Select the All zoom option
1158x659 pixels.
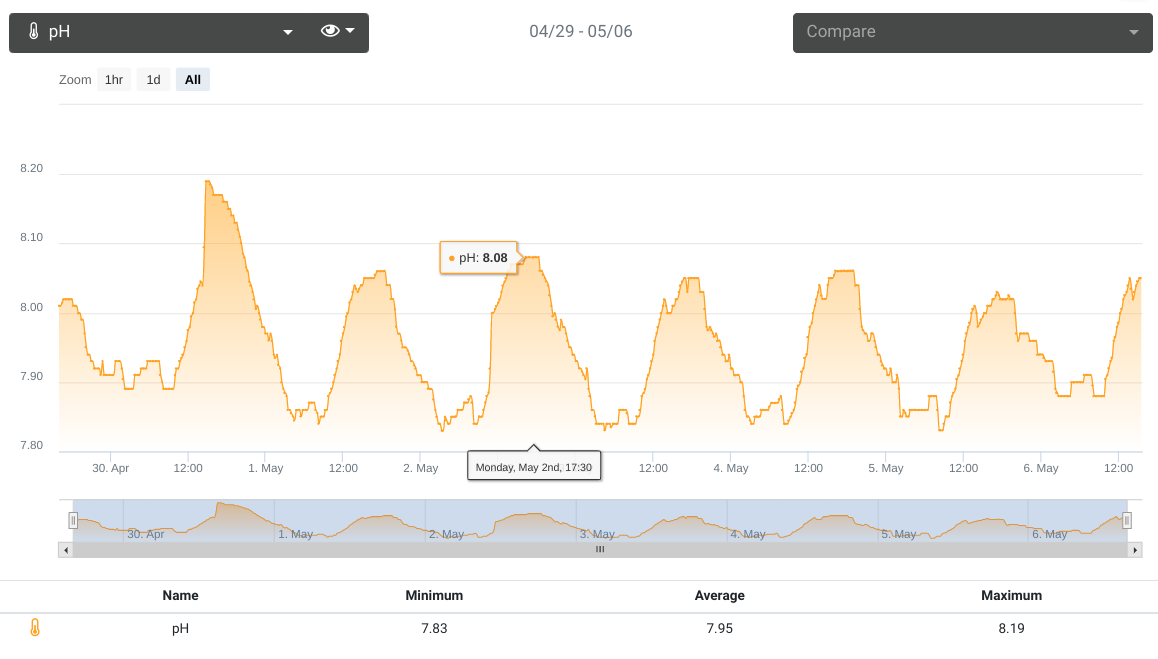193,80
